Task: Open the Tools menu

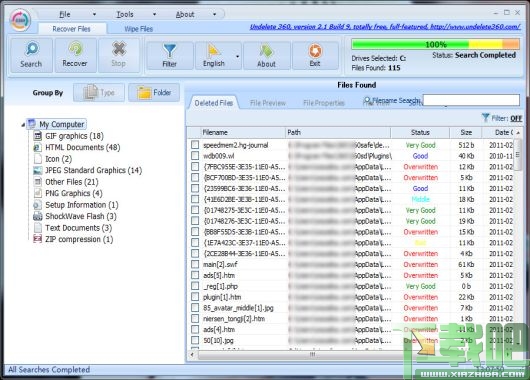Action: pos(125,15)
